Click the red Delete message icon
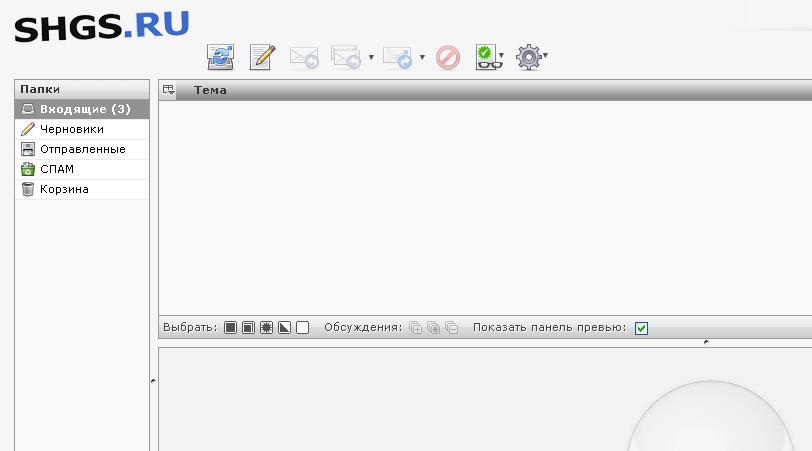The width and height of the screenshot is (812, 451). pyautogui.click(x=448, y=57)
